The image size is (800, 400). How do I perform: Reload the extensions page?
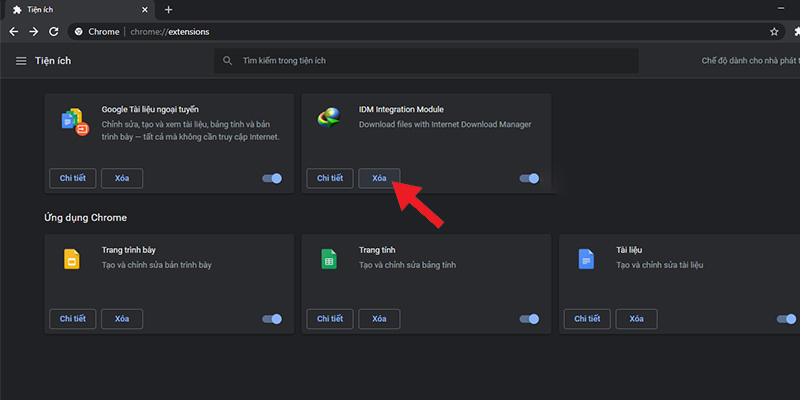pos(54,32)
